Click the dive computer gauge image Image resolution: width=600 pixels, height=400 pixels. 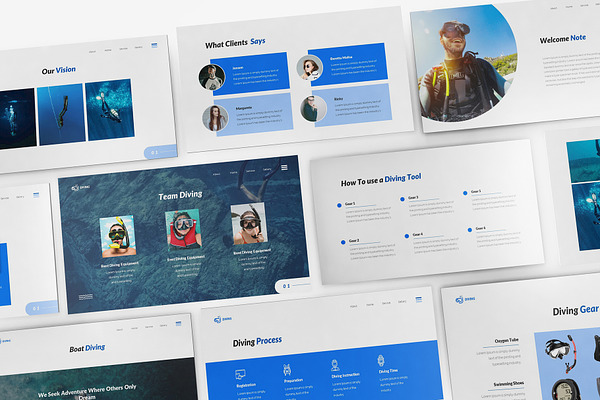[566, 390]
